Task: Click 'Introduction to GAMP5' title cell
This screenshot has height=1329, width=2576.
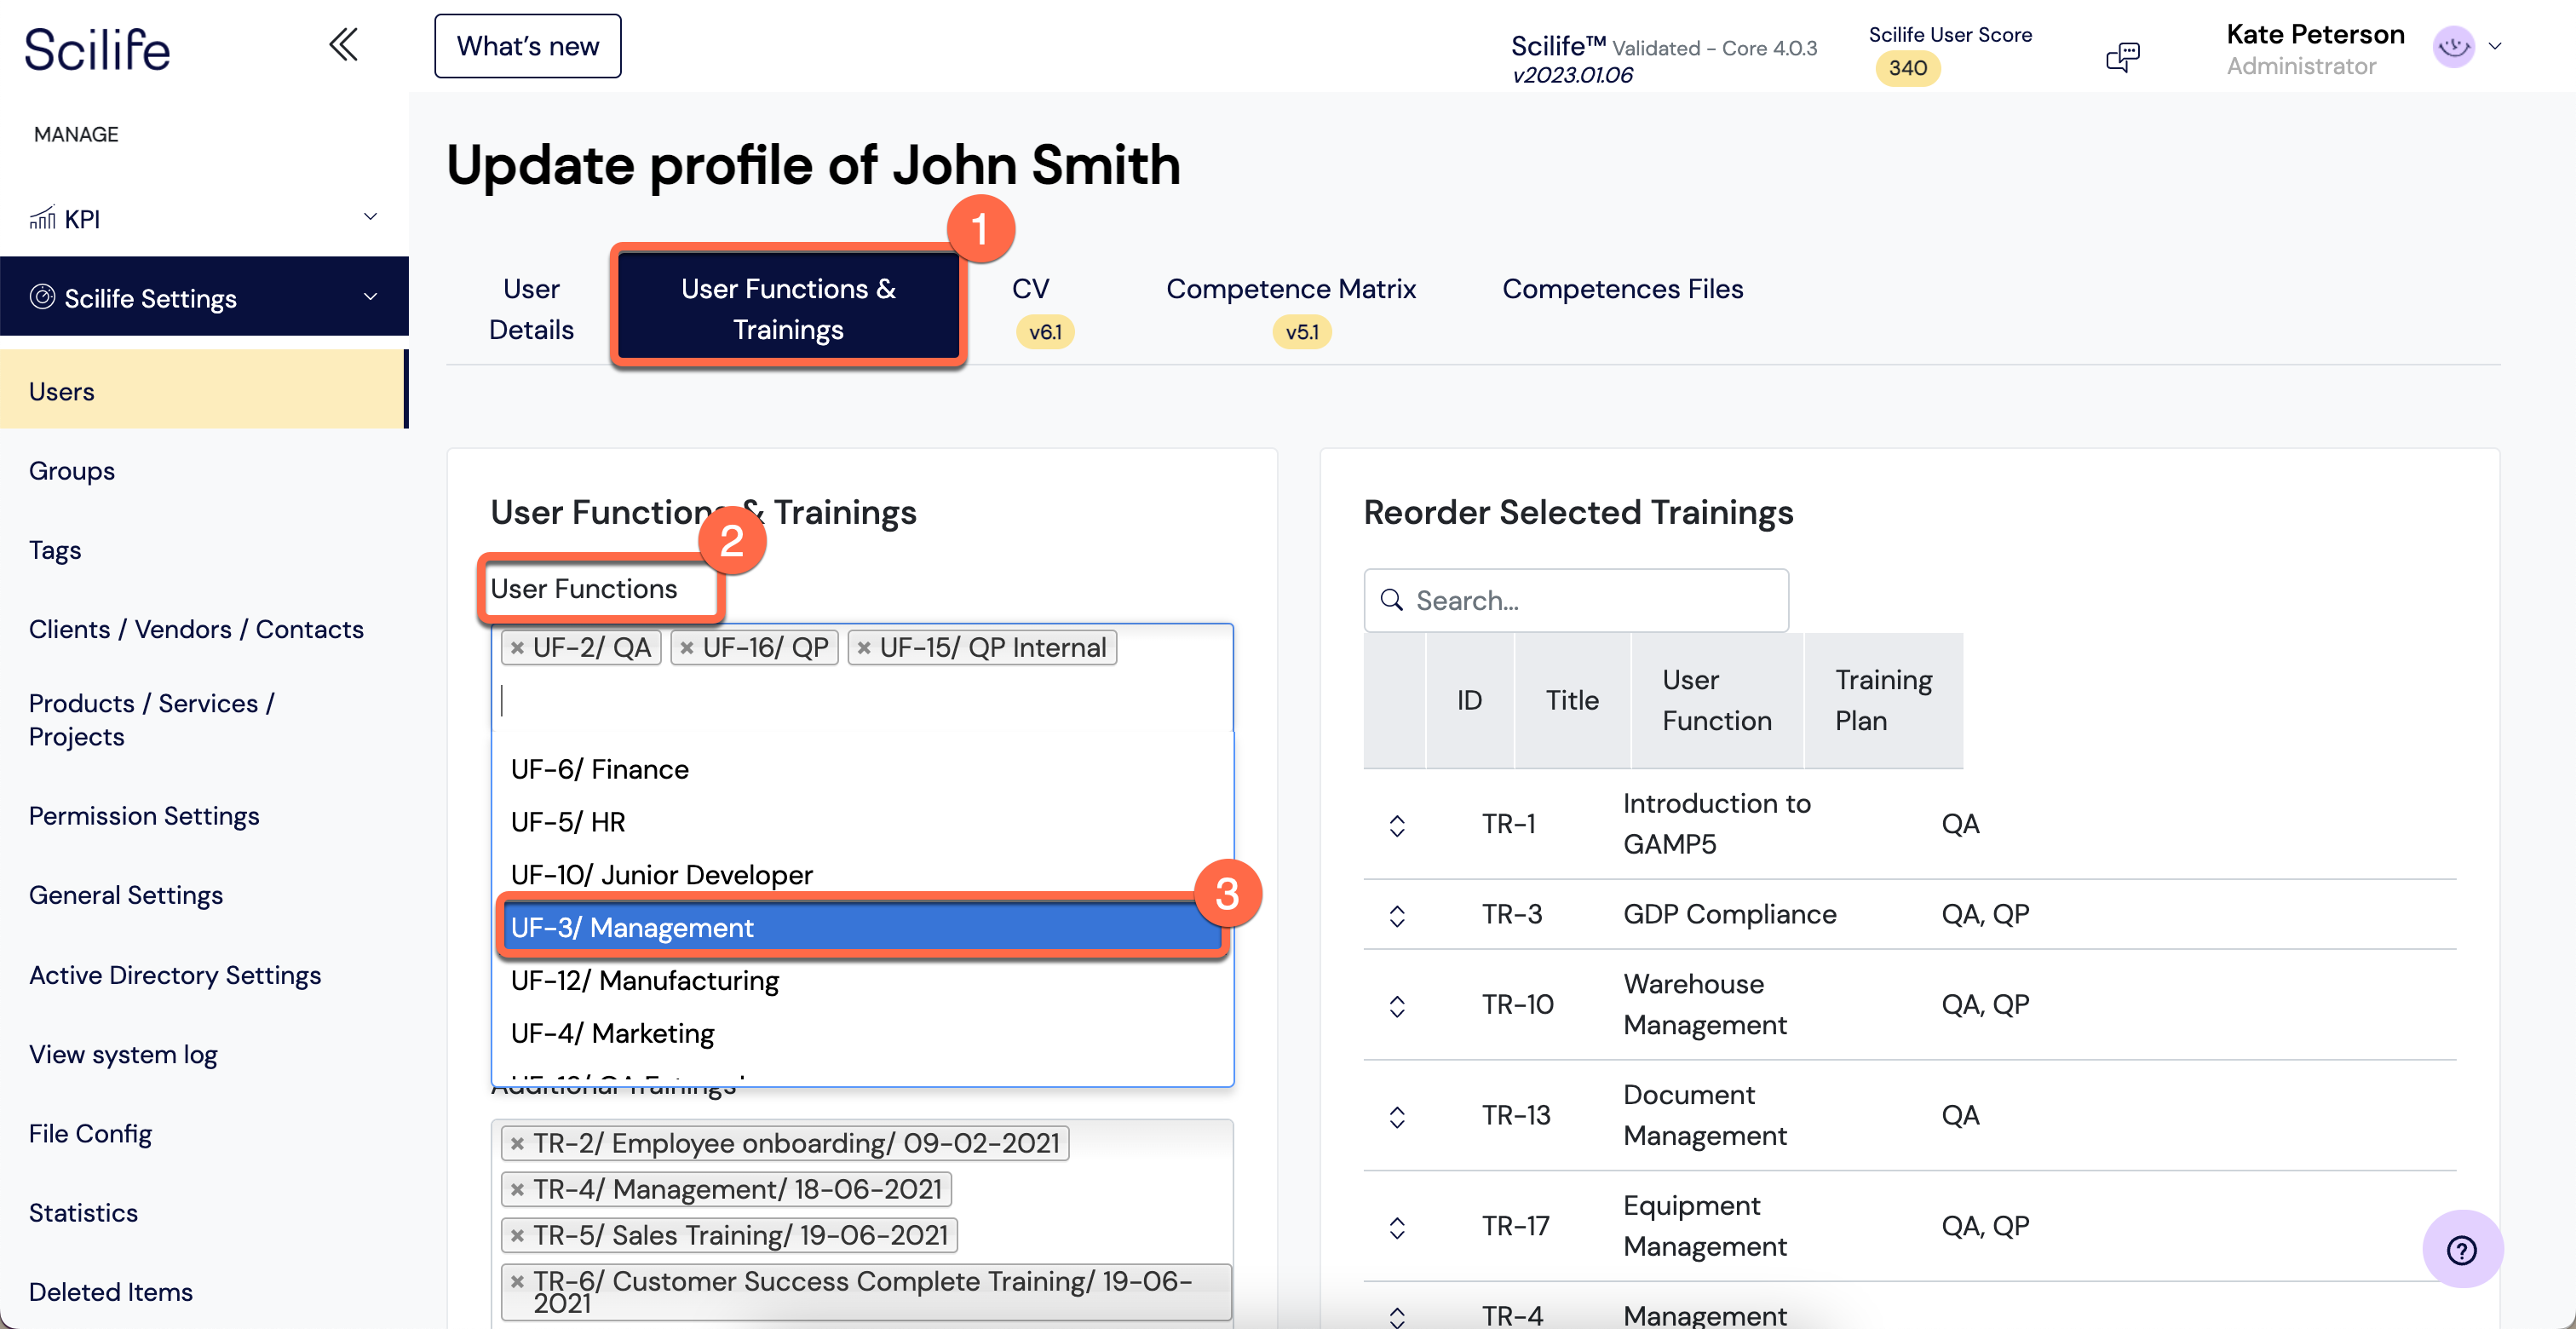Action: click(x=1717, y=824)
